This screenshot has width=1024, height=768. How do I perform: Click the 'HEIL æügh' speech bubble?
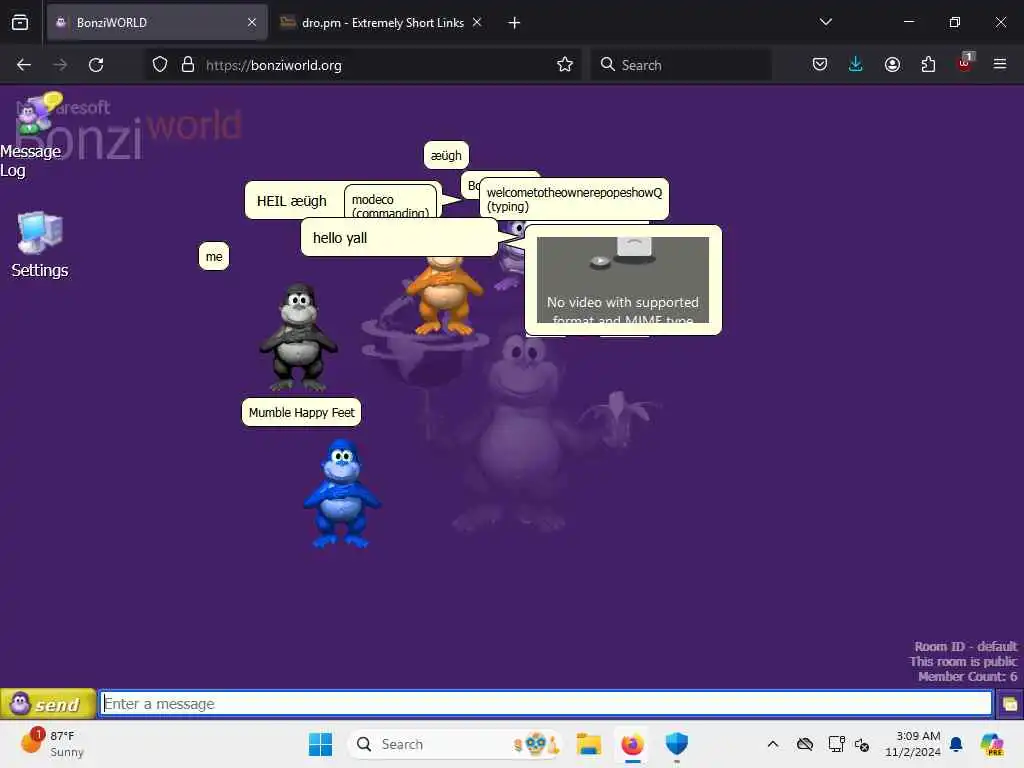point(293,200)
